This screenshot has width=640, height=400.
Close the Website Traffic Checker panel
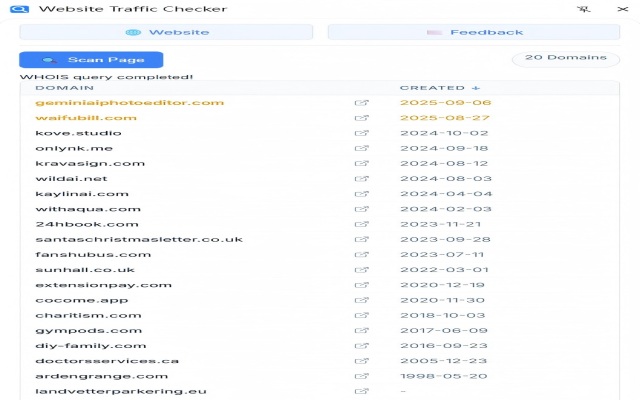pos(623,9)
